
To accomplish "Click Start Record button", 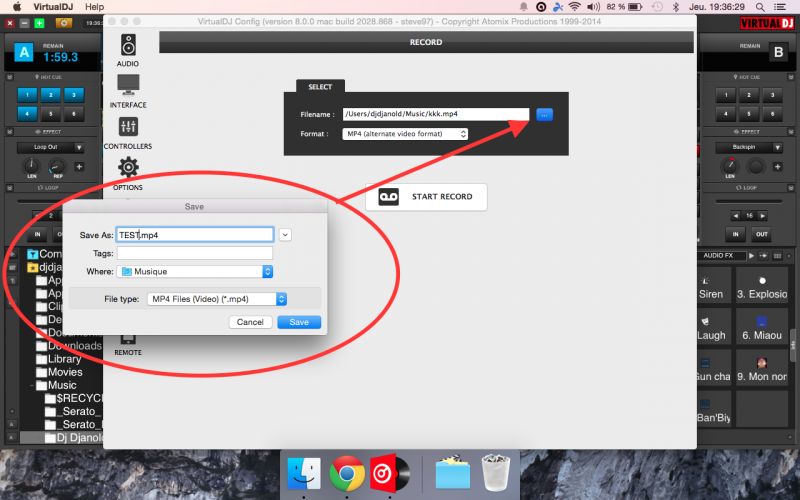I will [x=426, y=197].
